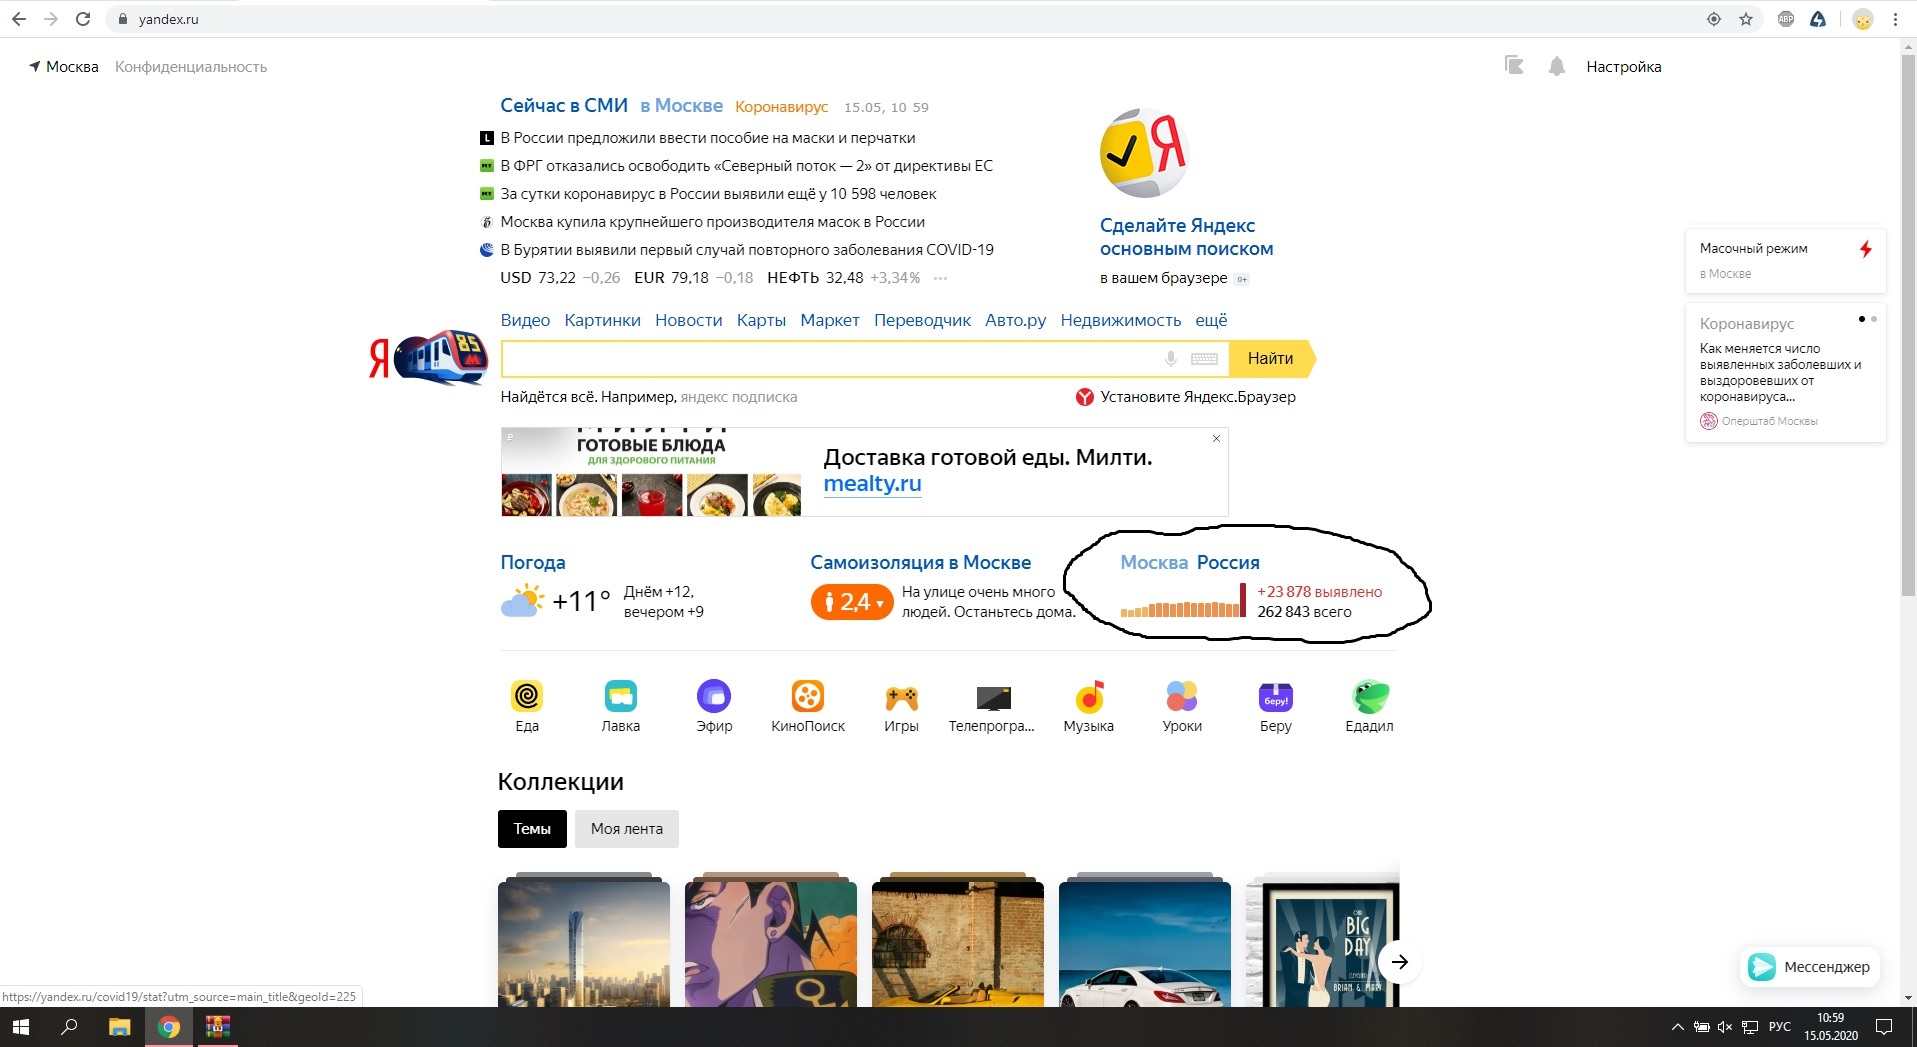Viewport: 1917px width, 1047px height.
Task: Select the Россия covid statistics tab
Action: [1228, 563]
